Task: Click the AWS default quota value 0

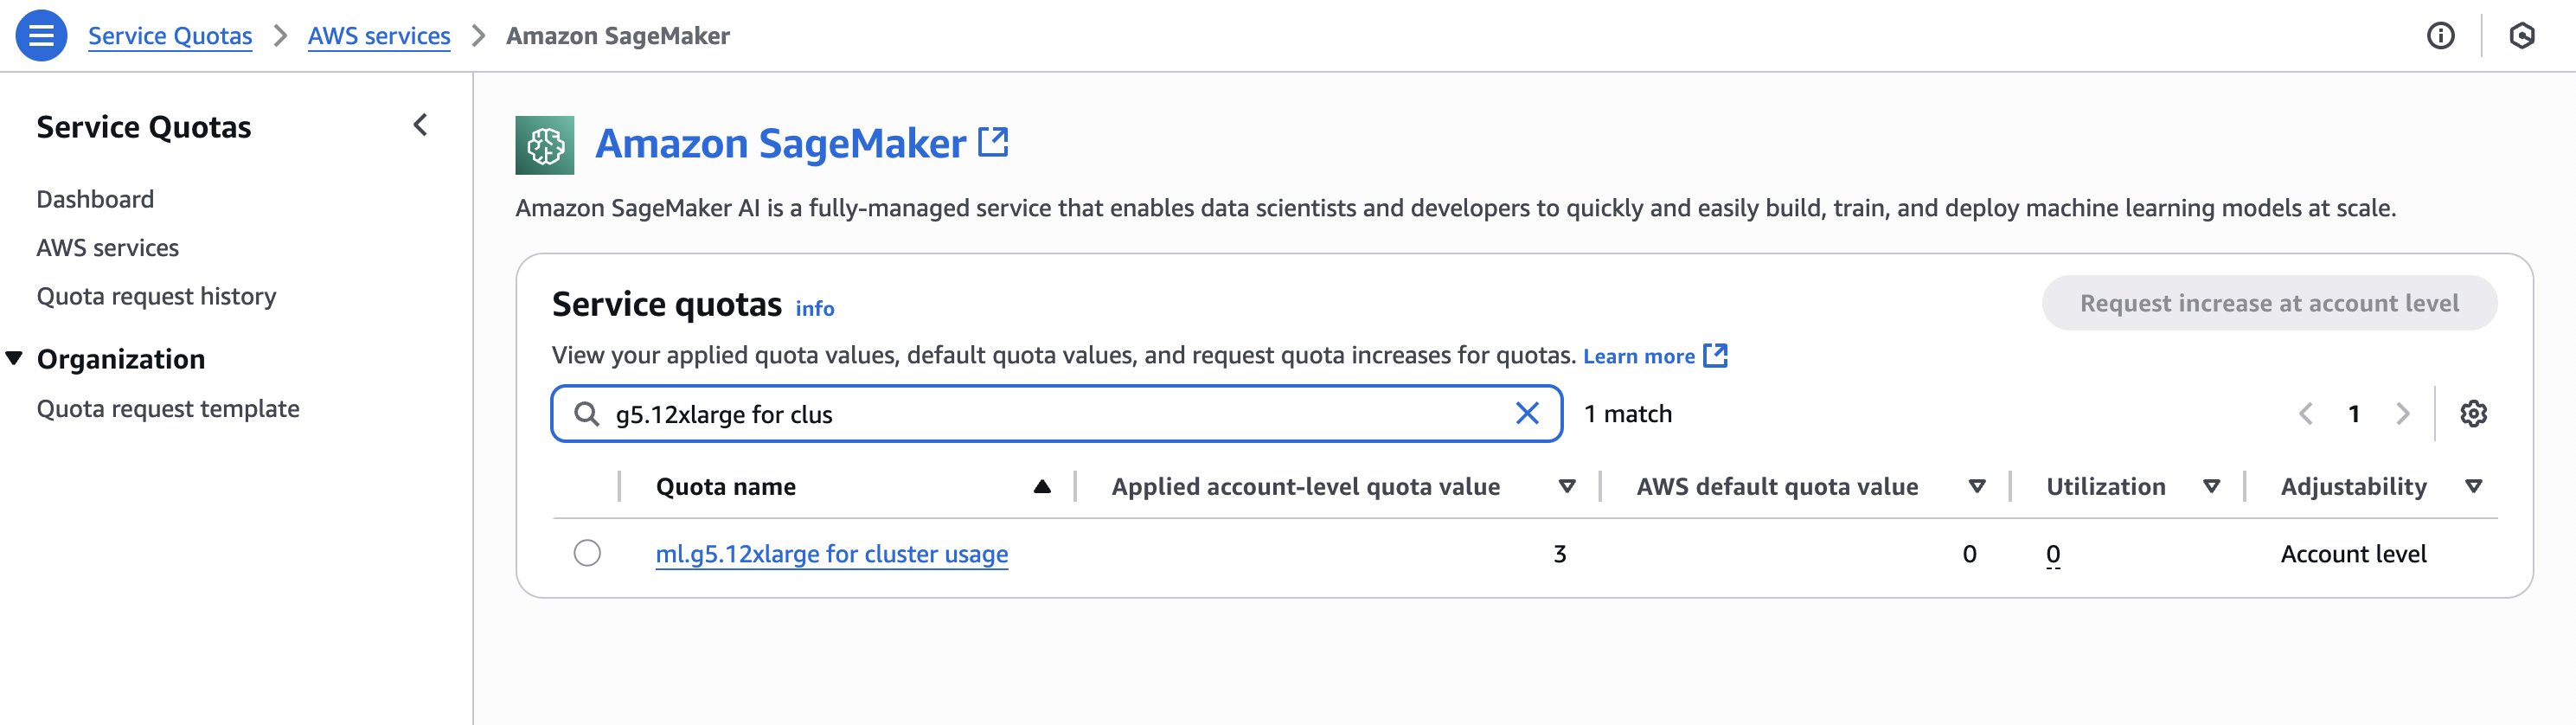Action: (1970, 554)
